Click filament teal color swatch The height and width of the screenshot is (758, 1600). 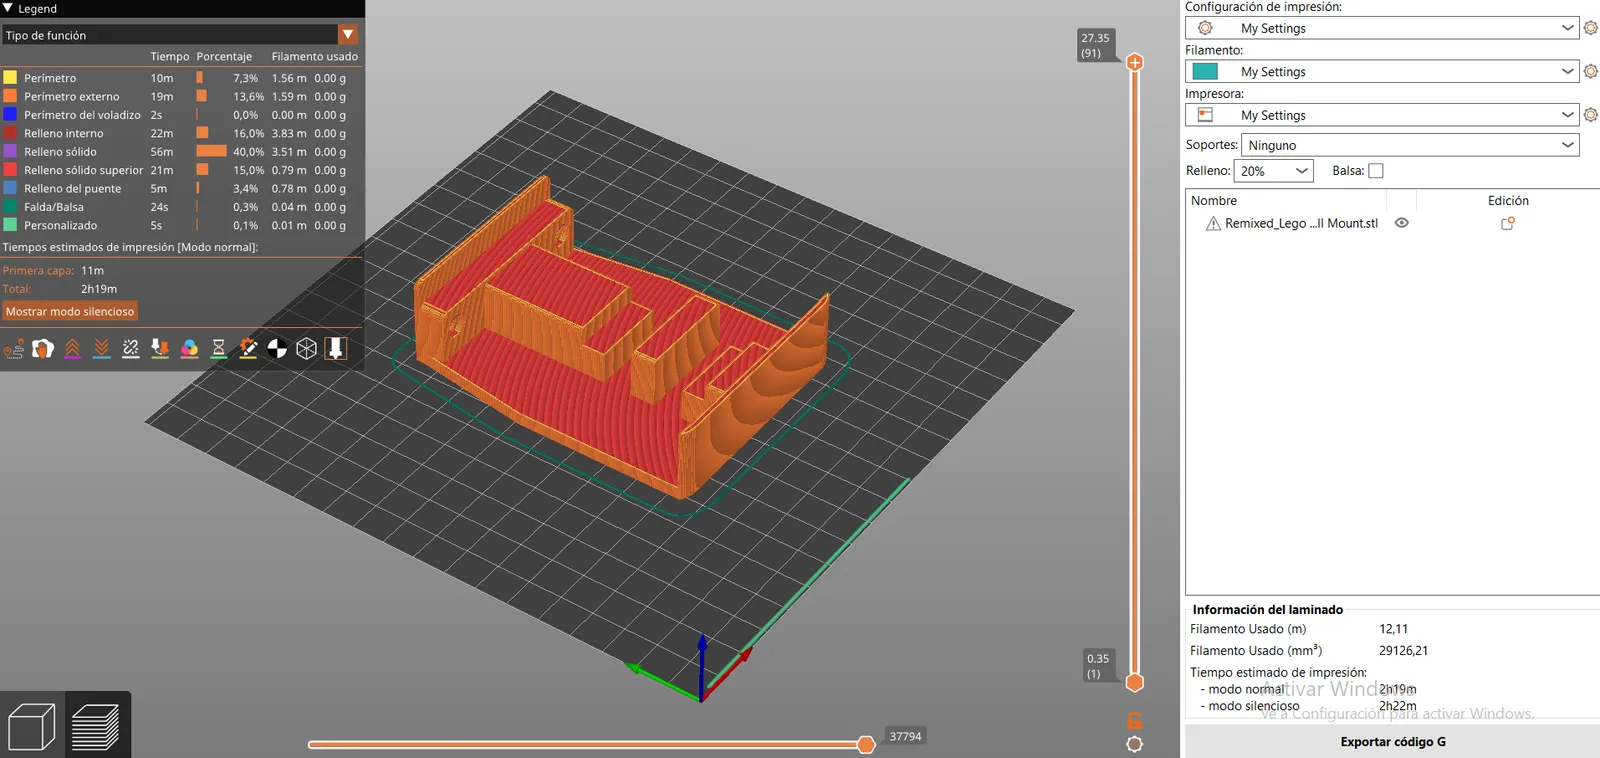point(1205,71)
